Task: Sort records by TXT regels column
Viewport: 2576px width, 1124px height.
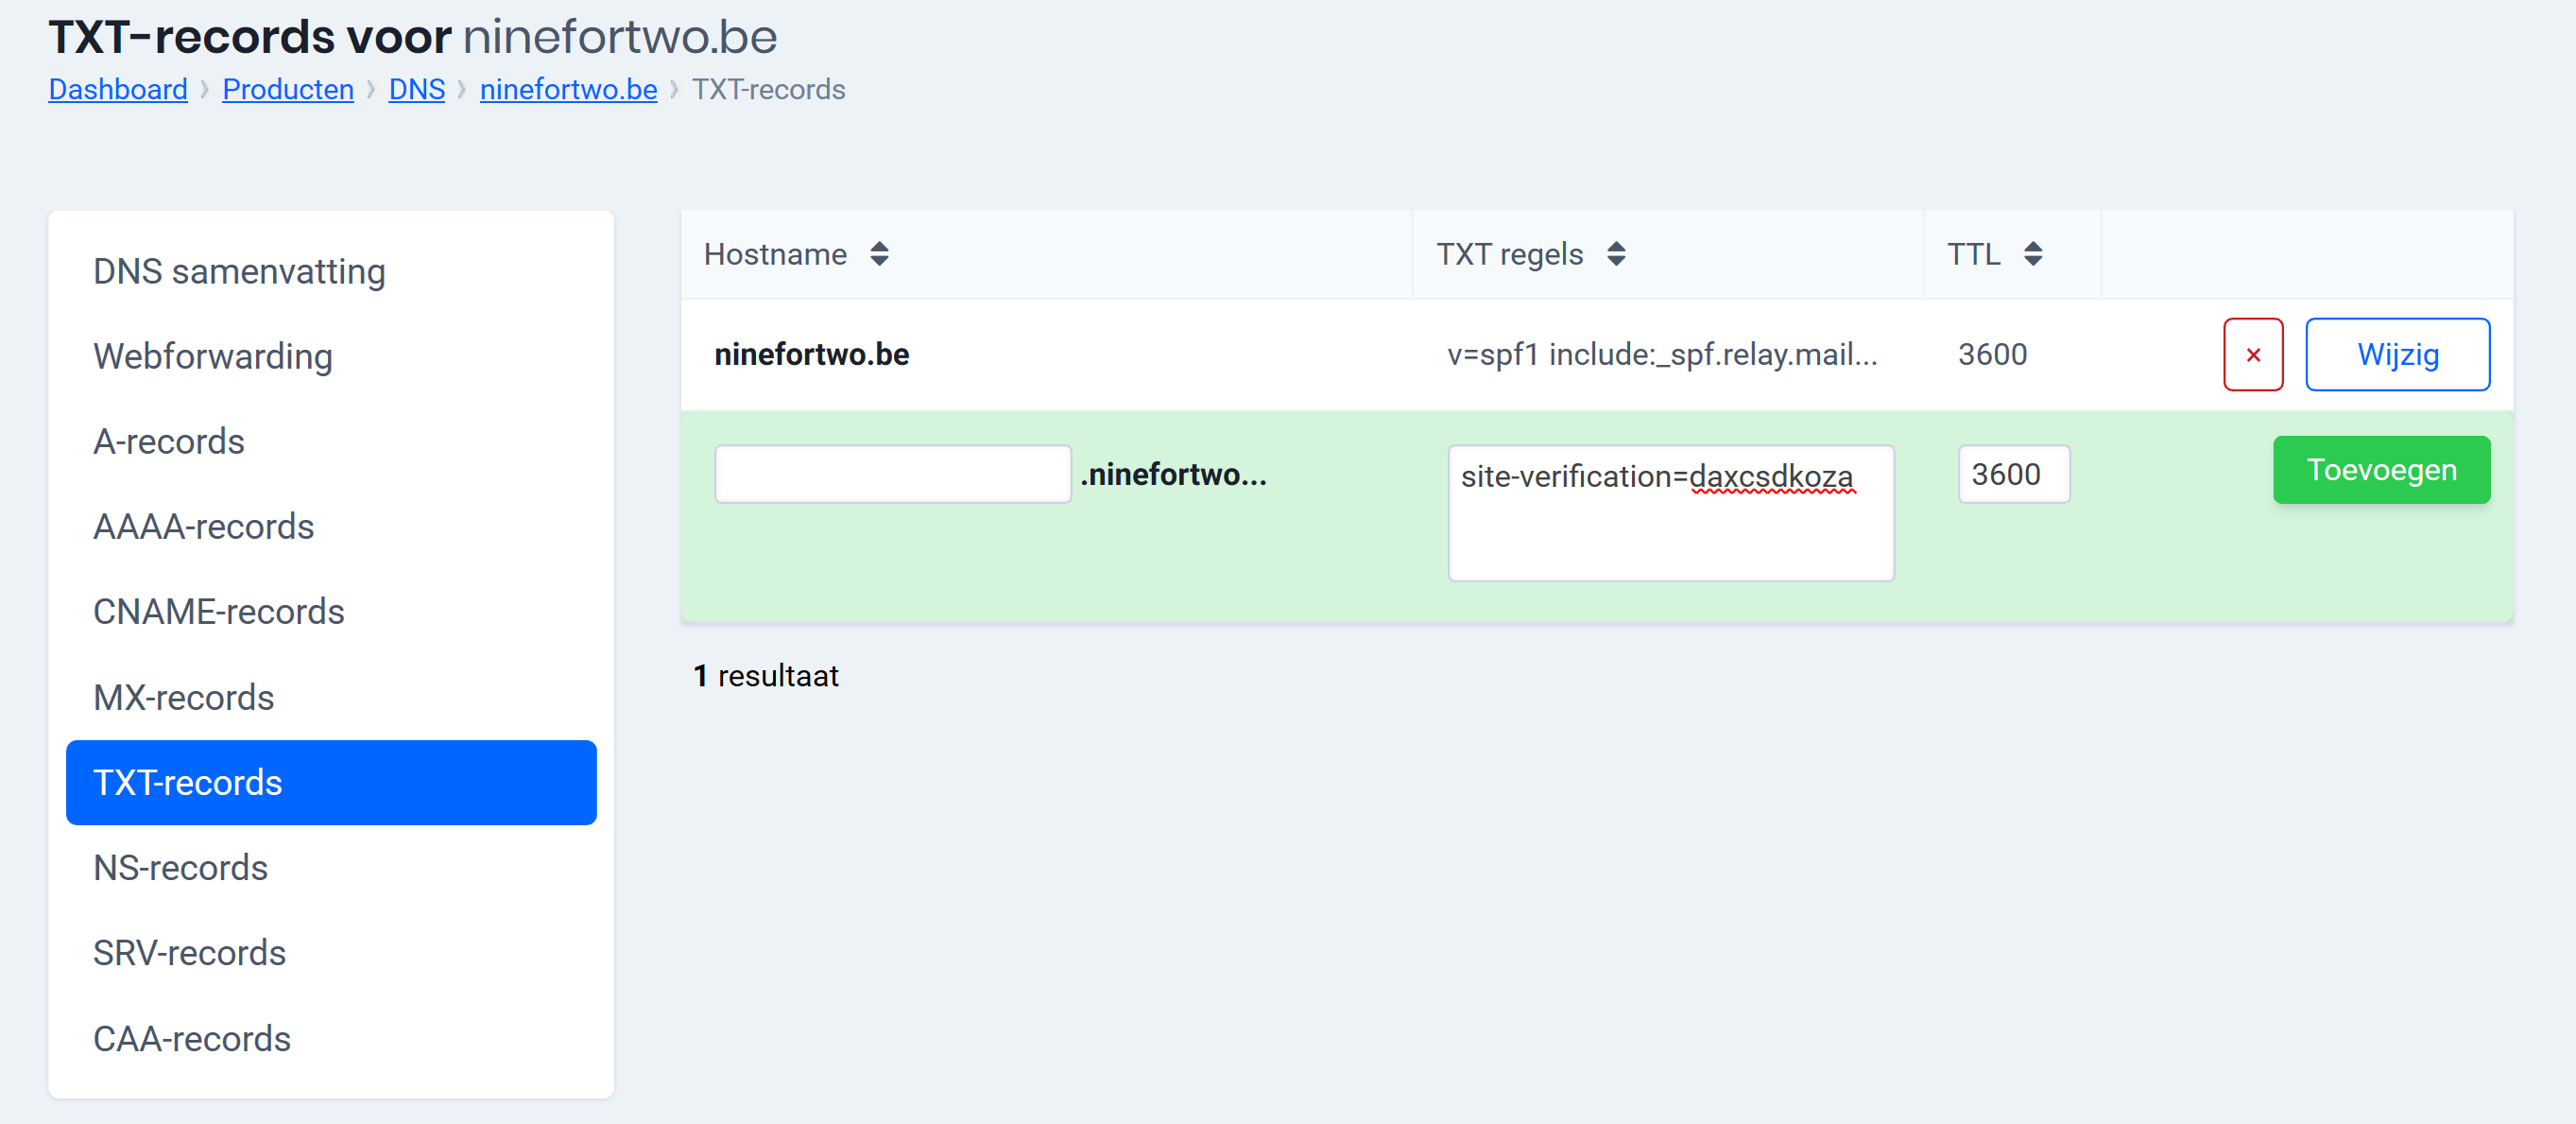Action: click(1615, 255)
